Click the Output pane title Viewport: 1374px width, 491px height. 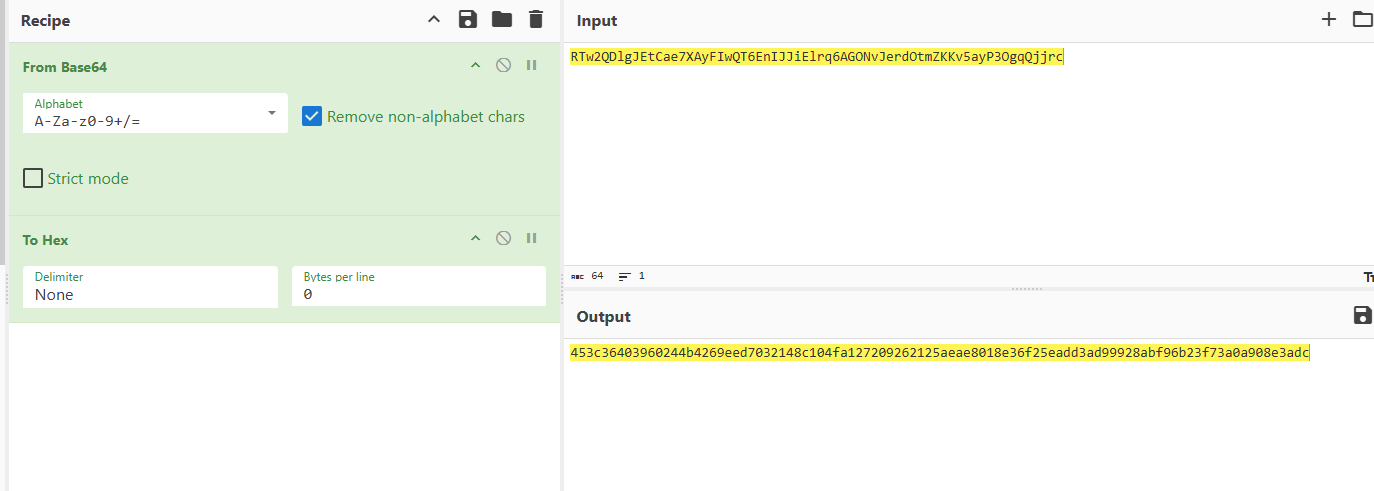pos(604,317)
